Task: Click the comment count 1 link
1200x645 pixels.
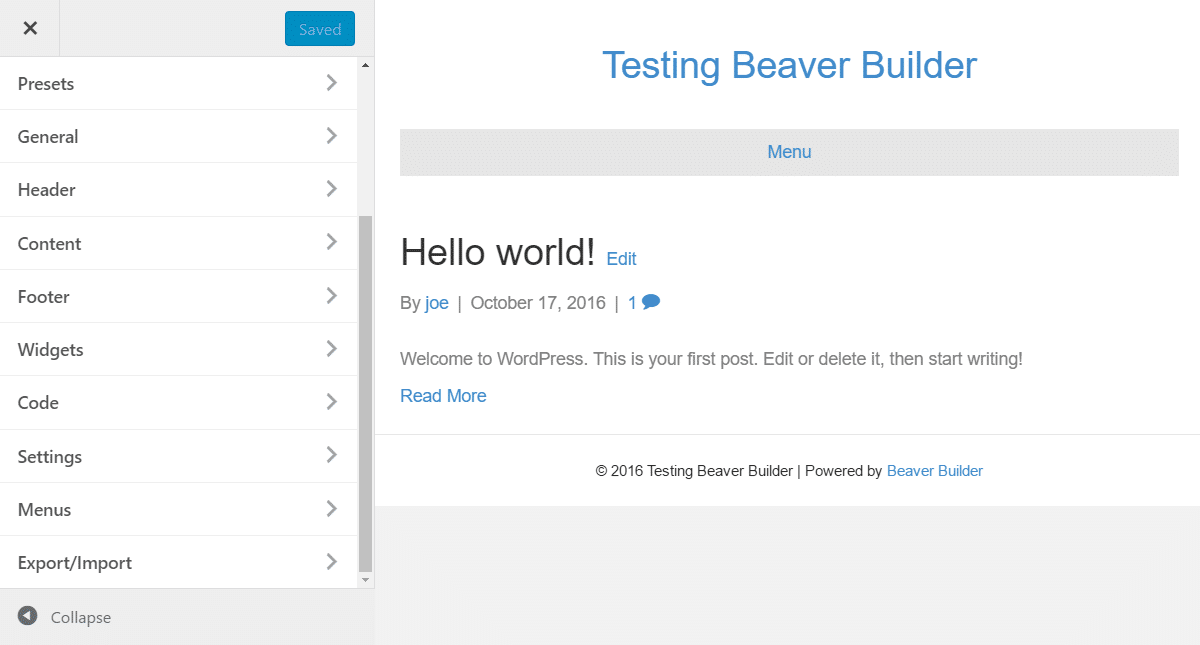Action: [x=633, y=303]
